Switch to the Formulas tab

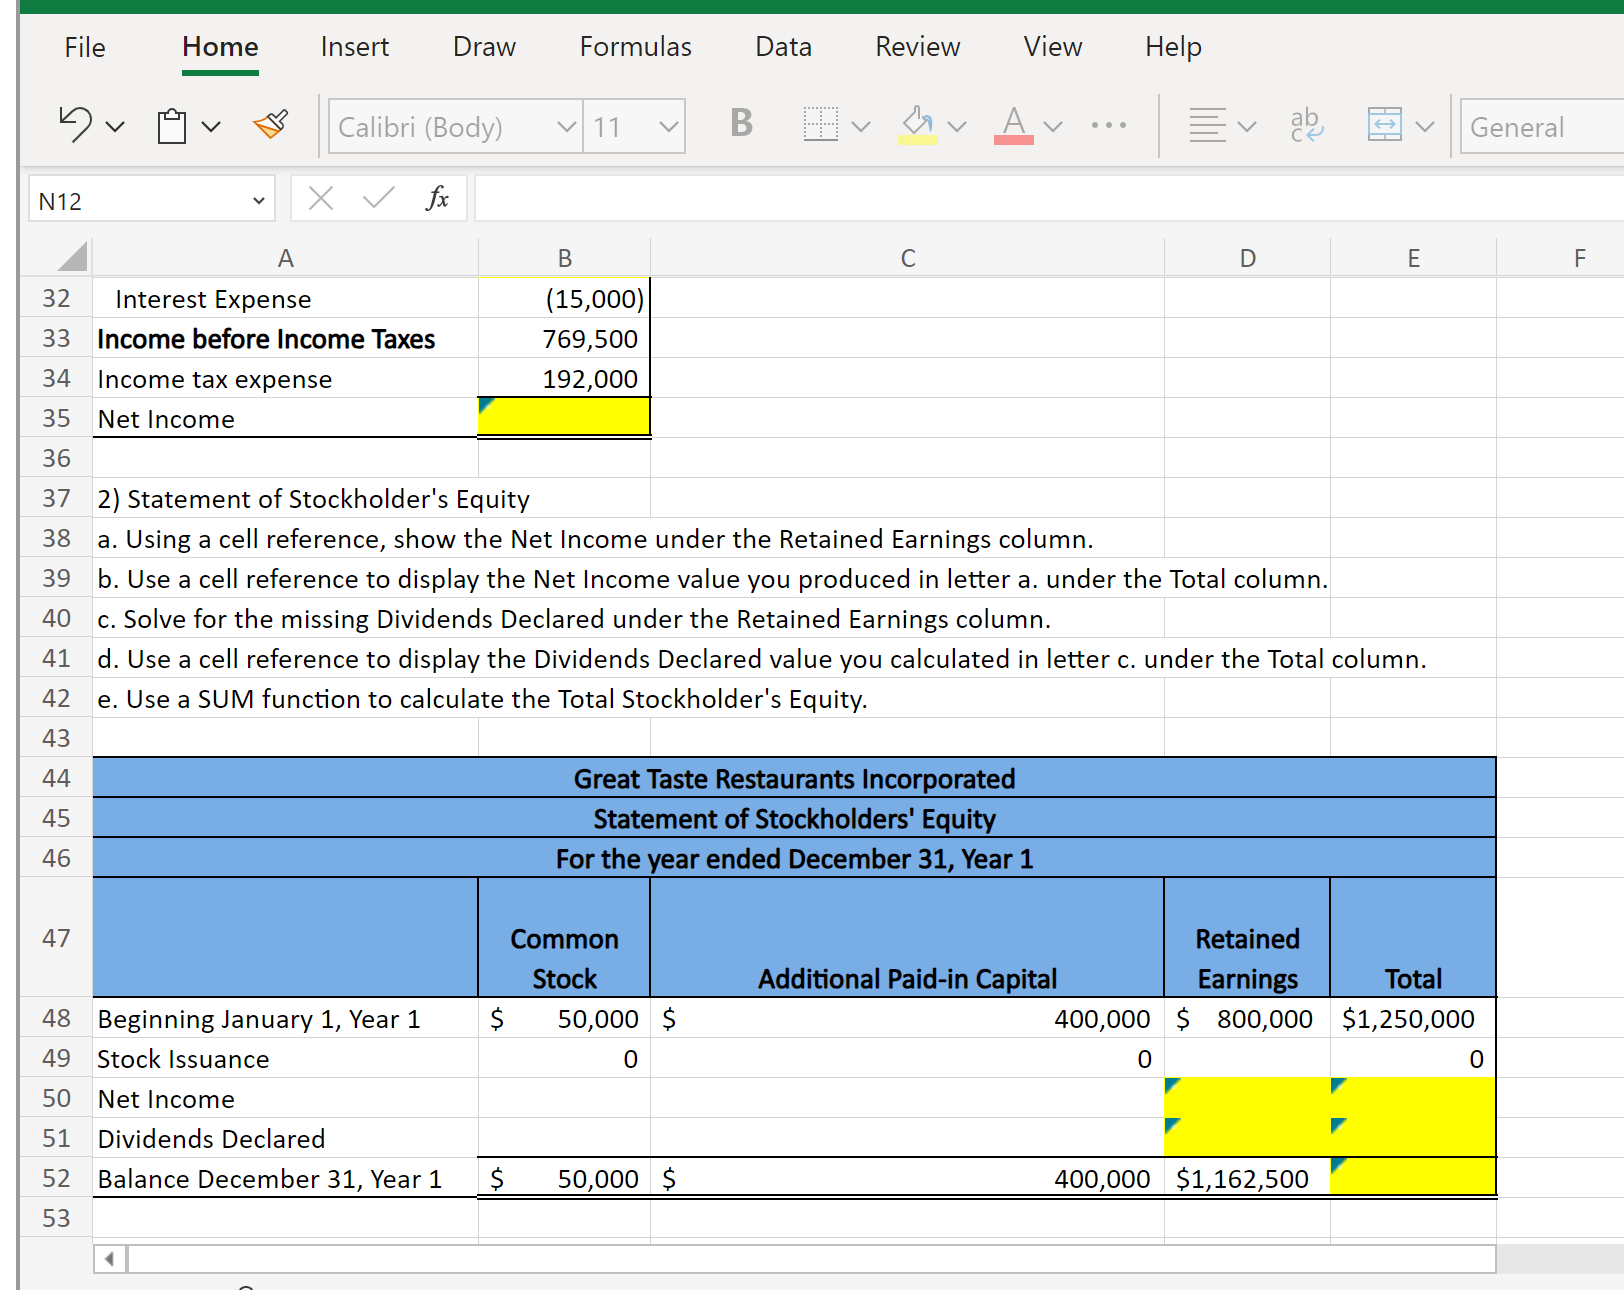635,46
